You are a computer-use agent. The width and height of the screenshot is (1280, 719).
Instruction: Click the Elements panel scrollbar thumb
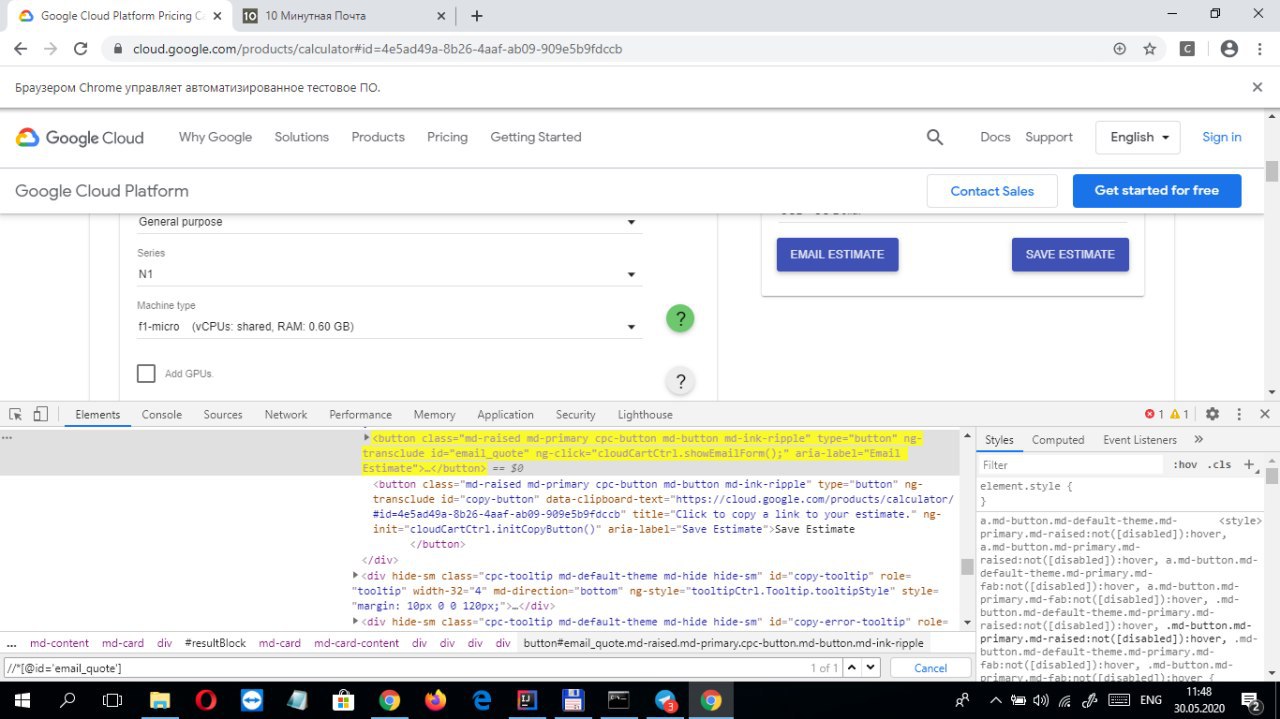967,567
